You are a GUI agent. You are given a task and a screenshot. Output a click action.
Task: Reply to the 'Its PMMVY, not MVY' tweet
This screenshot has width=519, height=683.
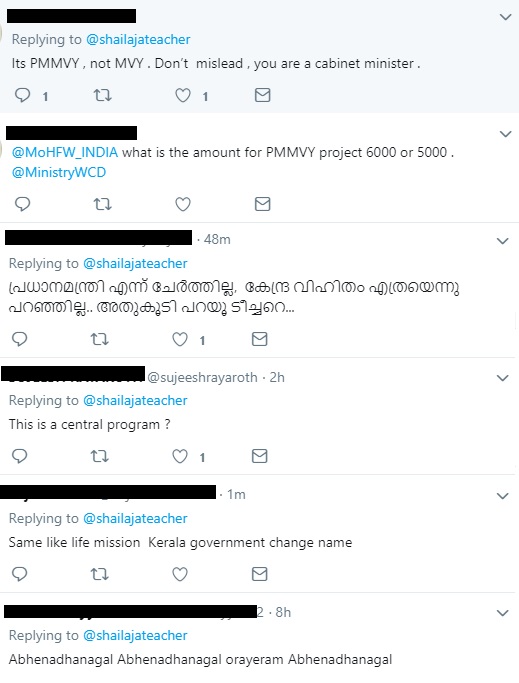click(x=23, y=95)
